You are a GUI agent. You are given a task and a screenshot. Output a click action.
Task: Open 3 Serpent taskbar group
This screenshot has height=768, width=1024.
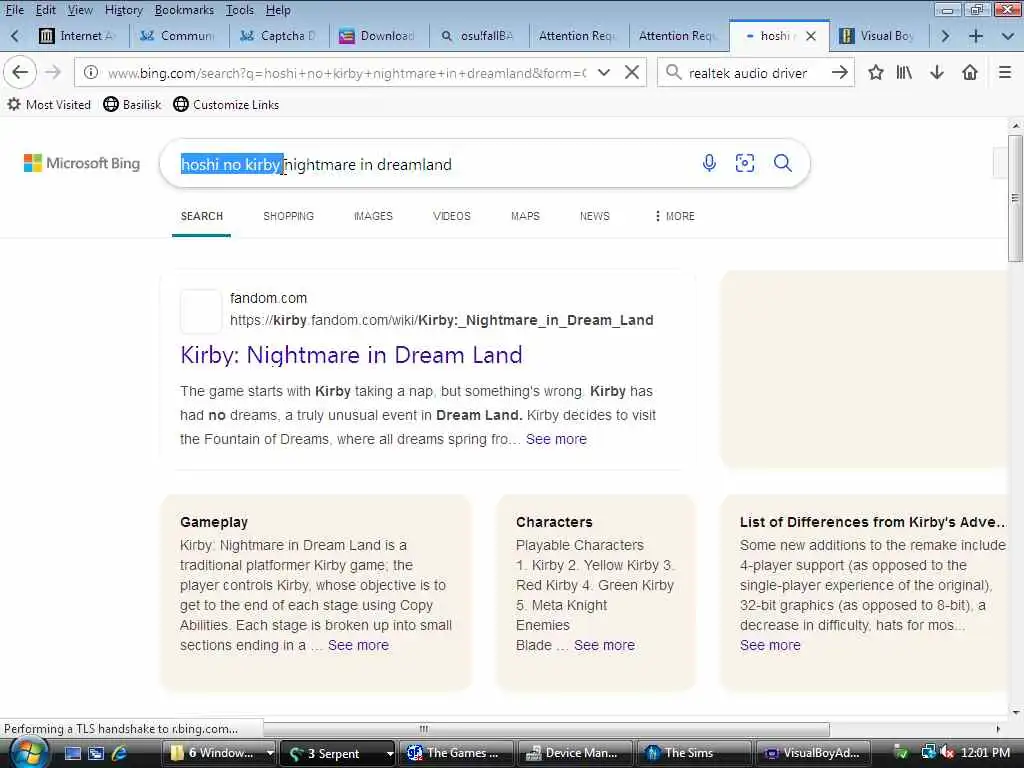coord(338,753)
